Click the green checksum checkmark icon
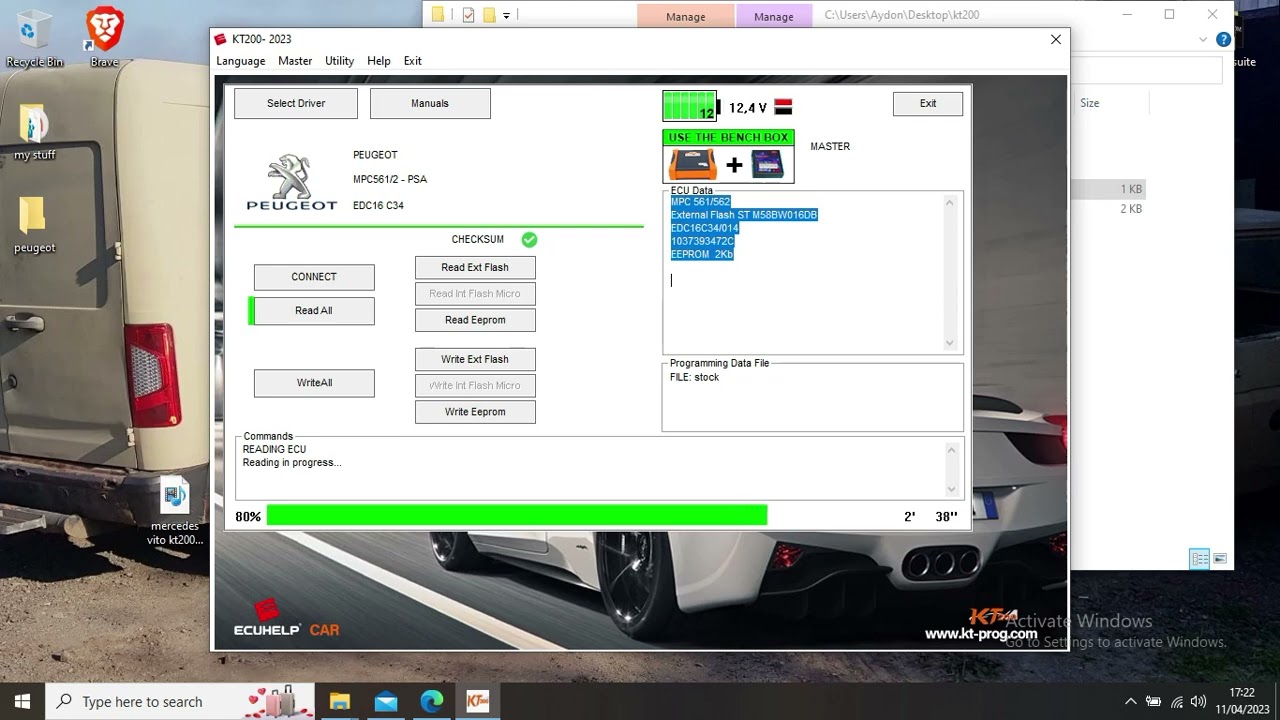The width and height of the screenshot is (1280, 720). (x=529, y=239)
